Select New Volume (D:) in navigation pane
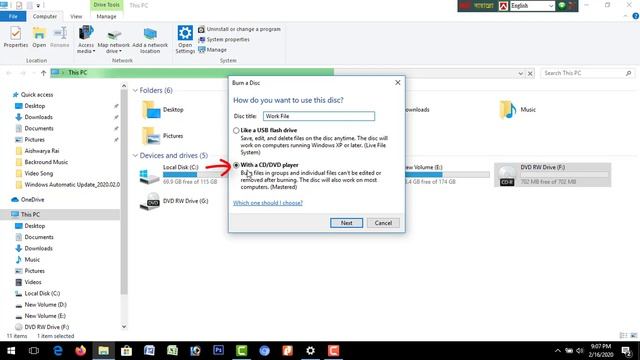Image resolution: width=640 pixels, height=360 pixels. (45, 304)
